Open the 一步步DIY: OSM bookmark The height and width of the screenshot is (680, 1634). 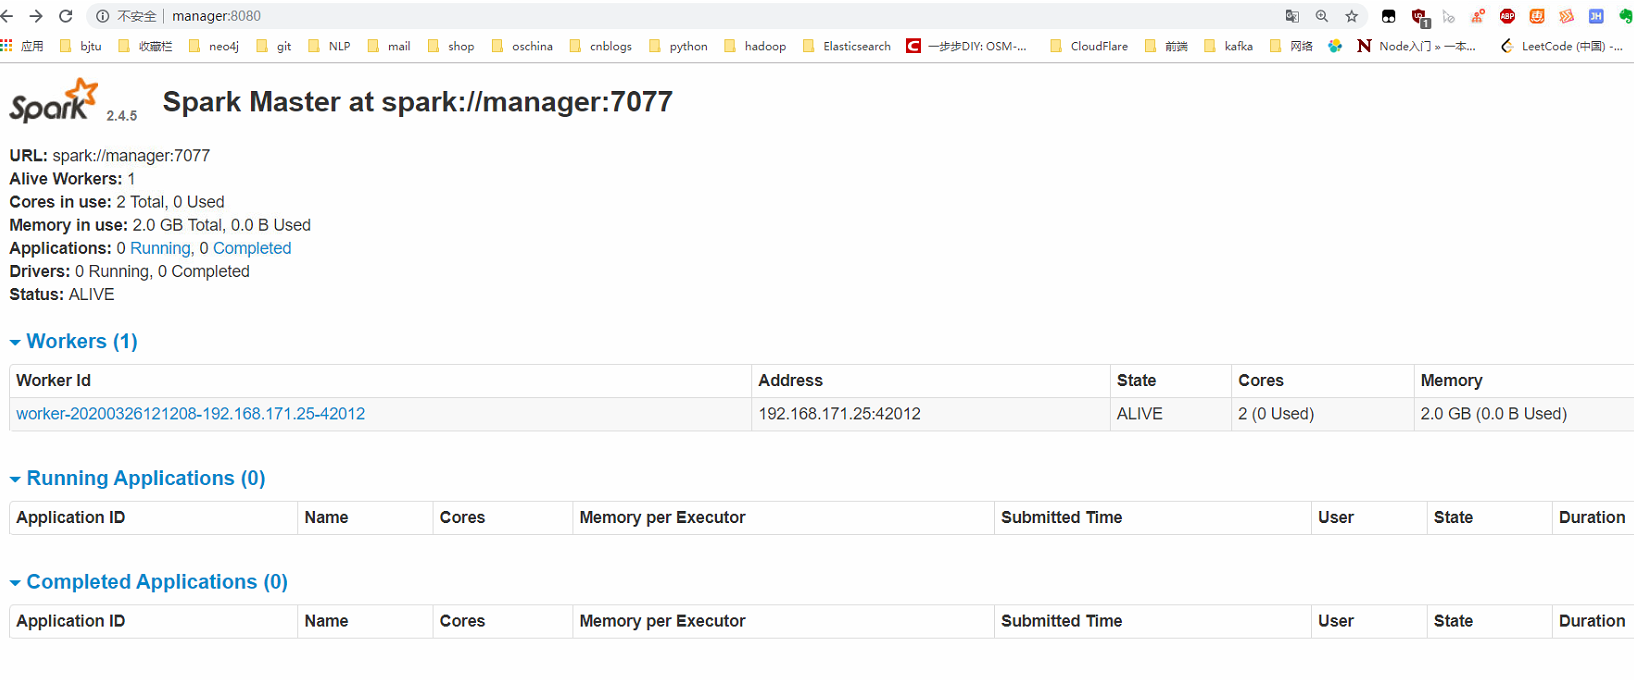click(966, 46)
